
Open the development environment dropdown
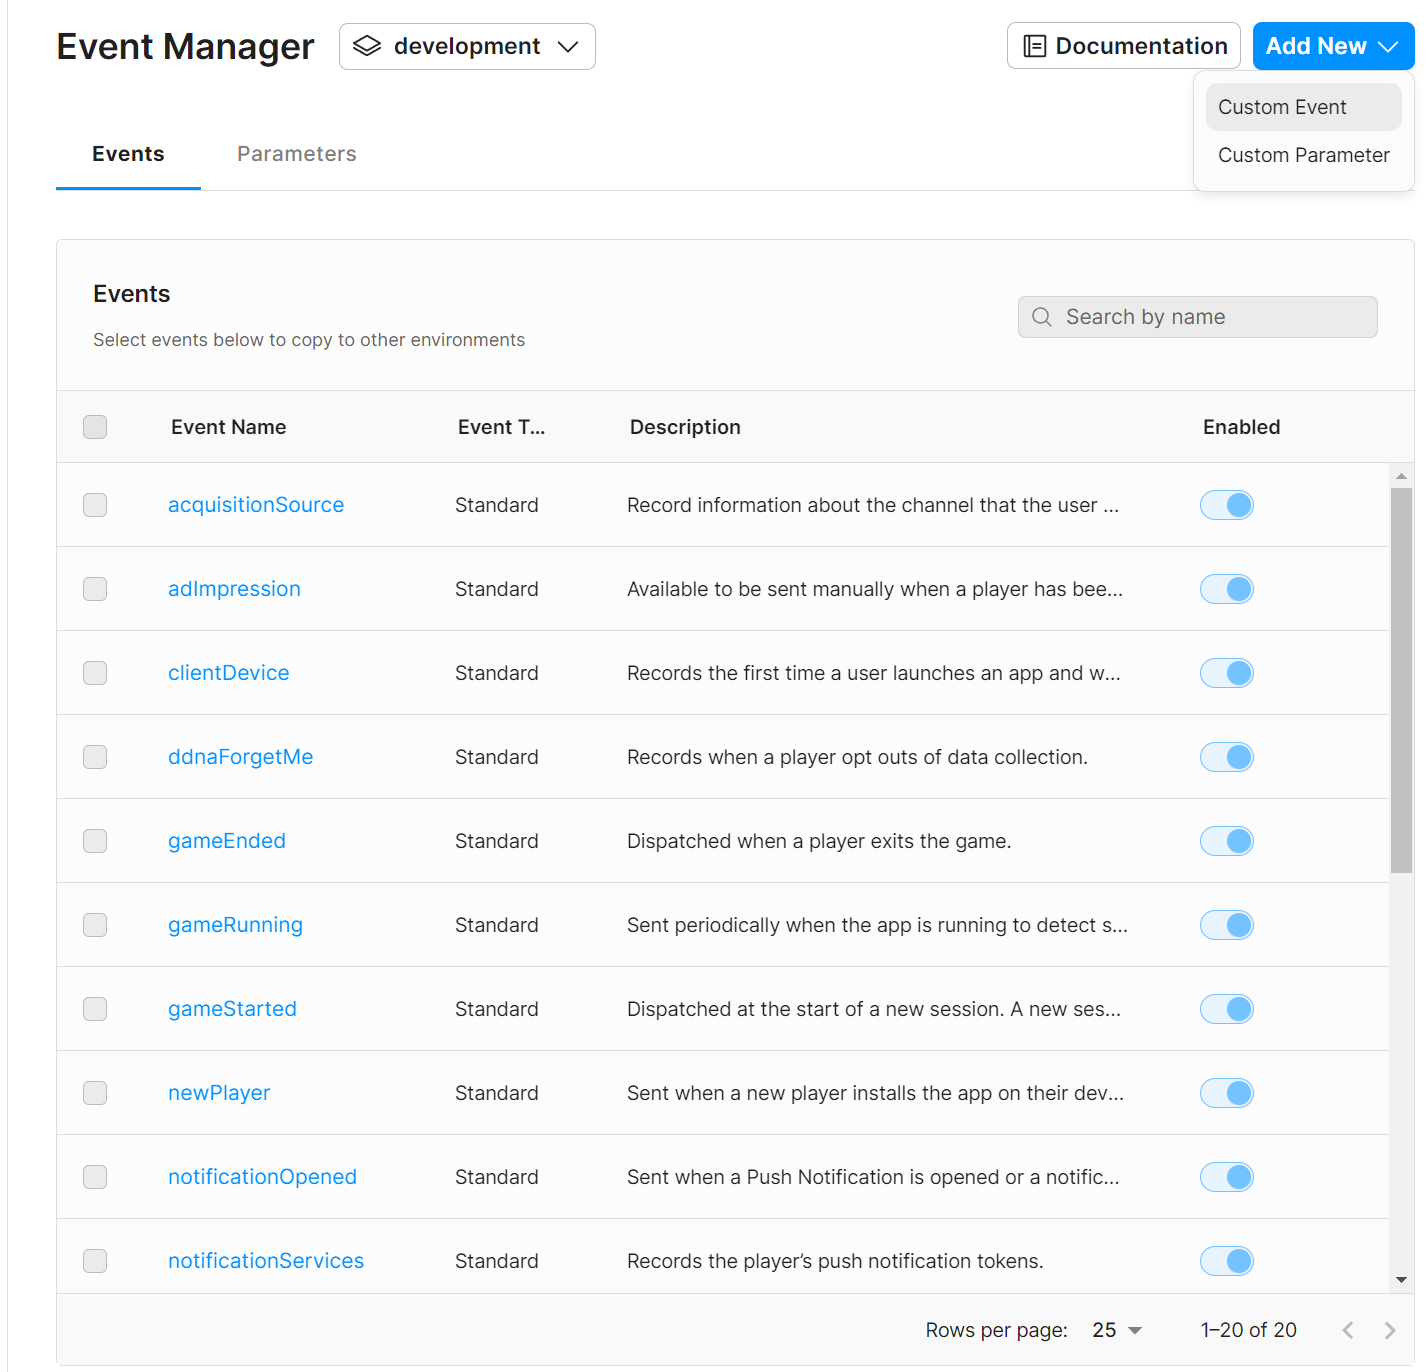coord(467,46)
